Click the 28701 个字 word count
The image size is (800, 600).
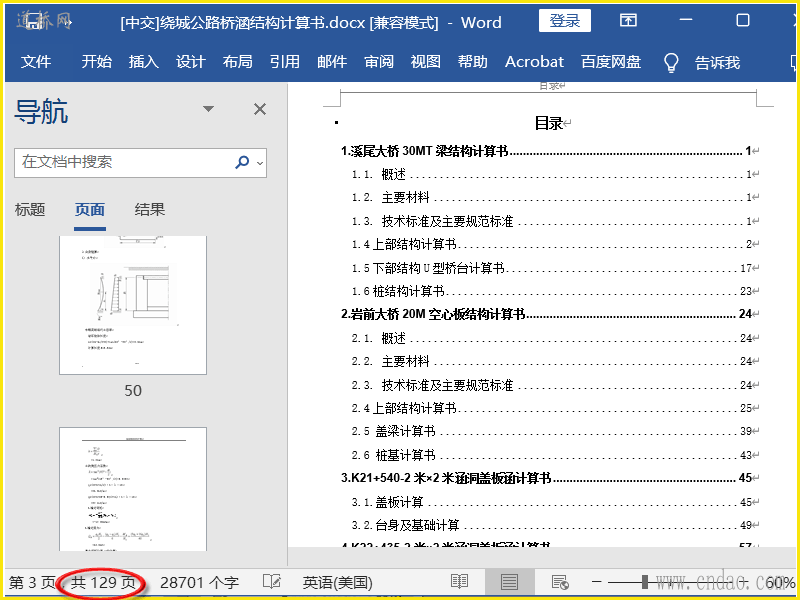tap(199, 582)
